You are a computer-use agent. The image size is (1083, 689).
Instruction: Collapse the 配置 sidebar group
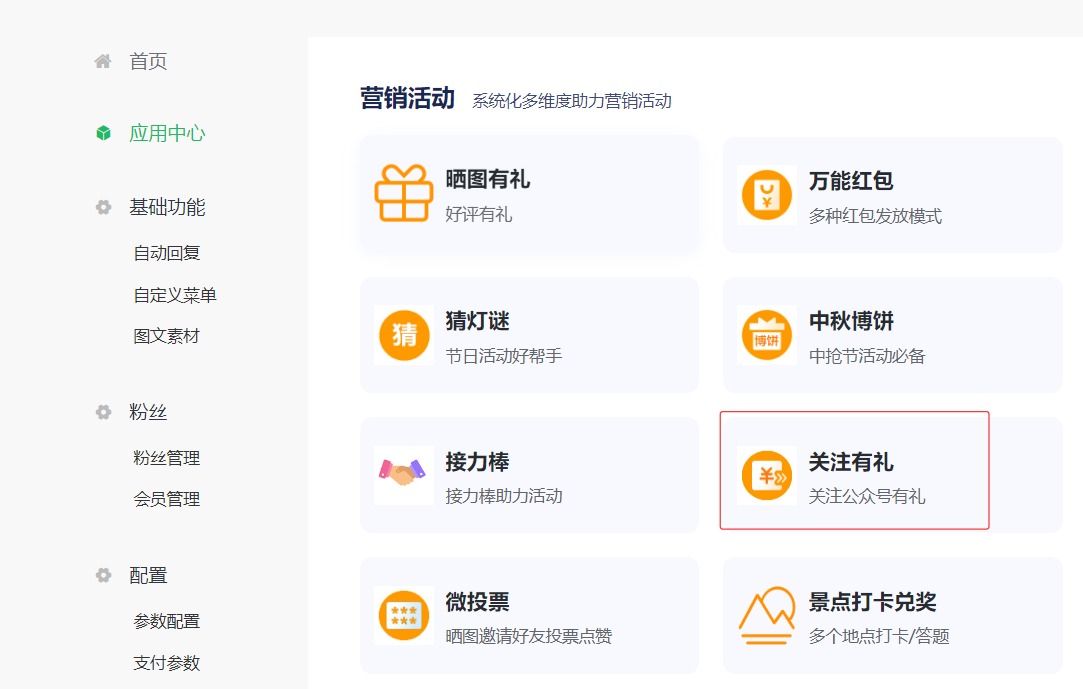[x=131, y=575]
